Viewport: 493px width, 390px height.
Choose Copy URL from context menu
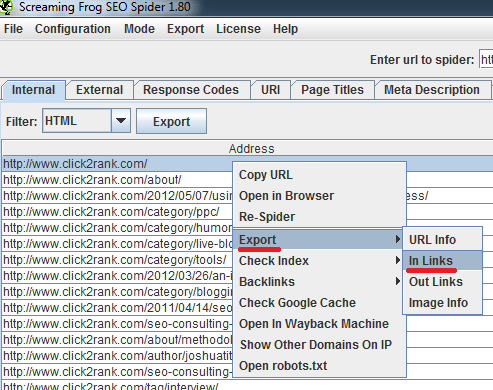[x=319, y=175]
